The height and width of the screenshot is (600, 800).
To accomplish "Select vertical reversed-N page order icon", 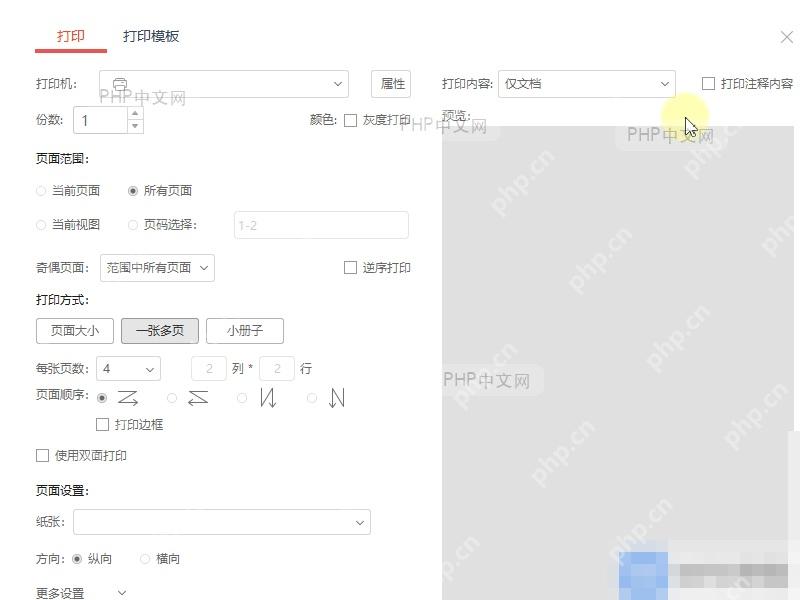I will 268,397.
